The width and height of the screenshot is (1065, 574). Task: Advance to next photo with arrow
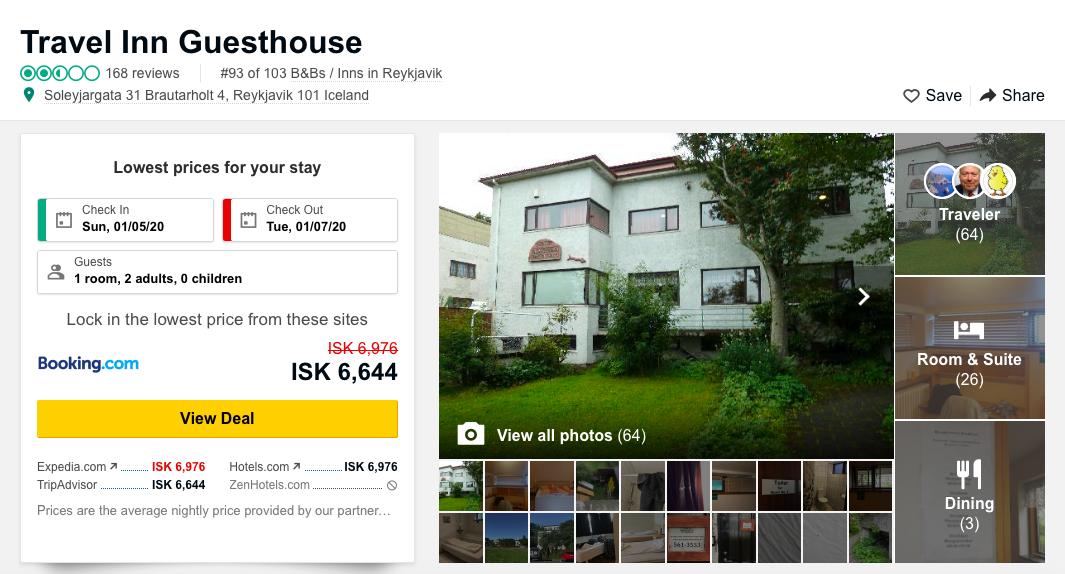863,296
